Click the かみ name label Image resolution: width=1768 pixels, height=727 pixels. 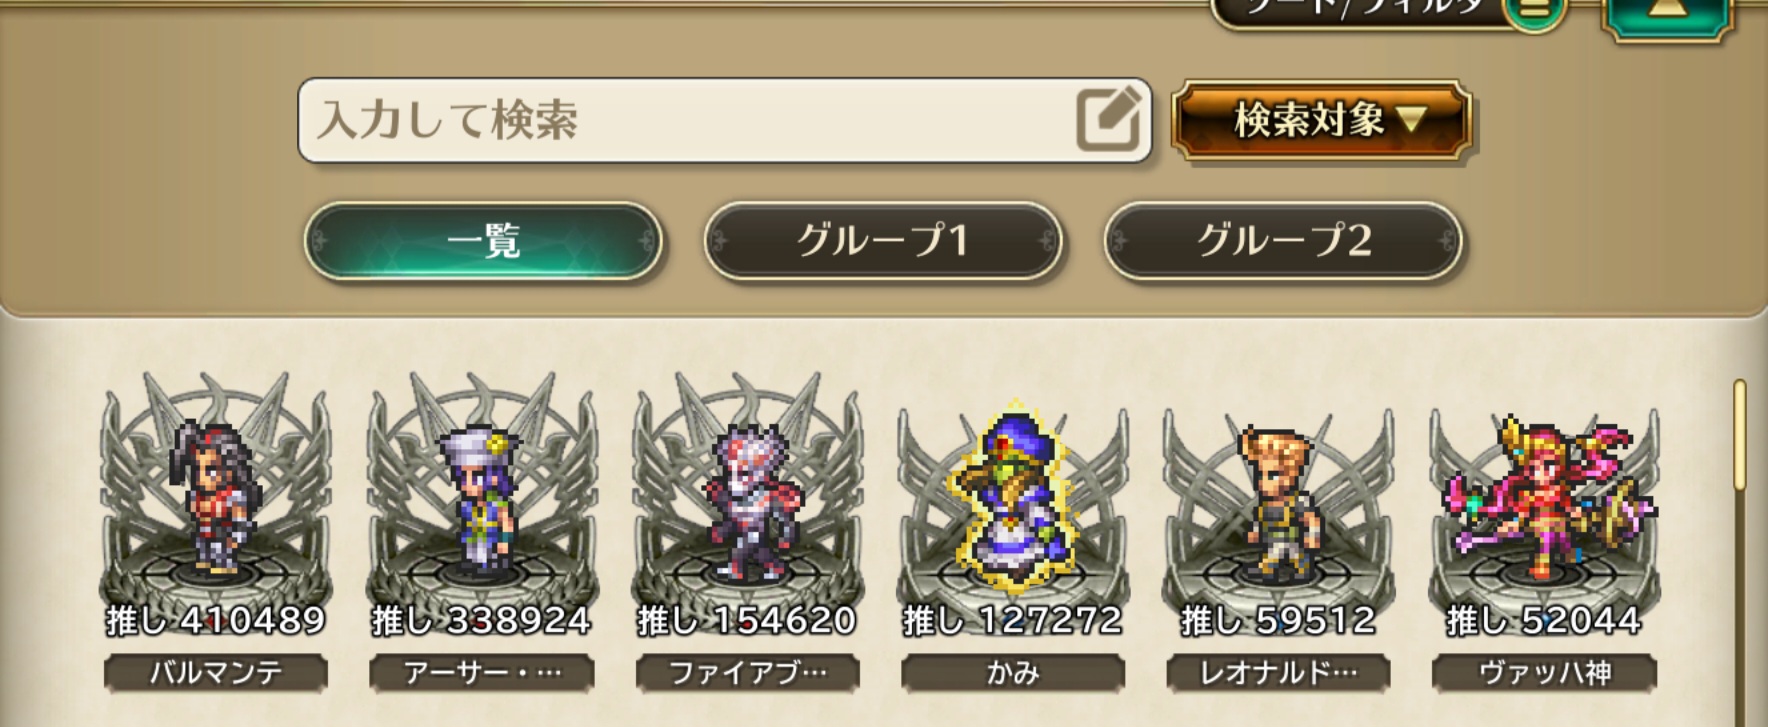point(1013,673)
